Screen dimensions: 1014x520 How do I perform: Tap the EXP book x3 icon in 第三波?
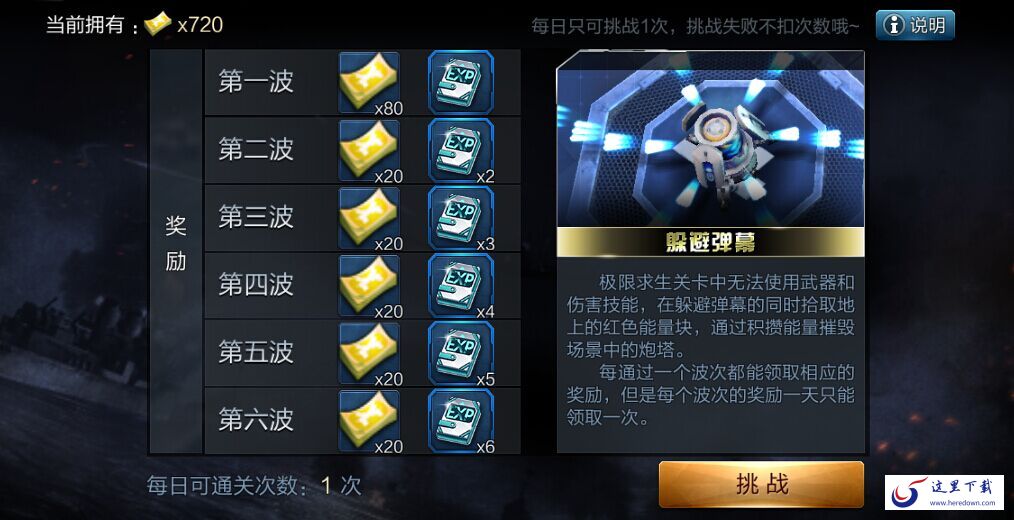(461, 218)
